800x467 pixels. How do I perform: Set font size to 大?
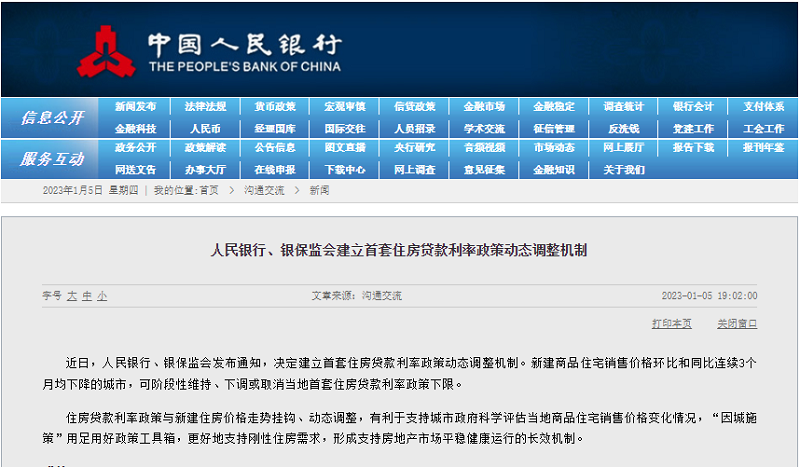click(72, 296)
